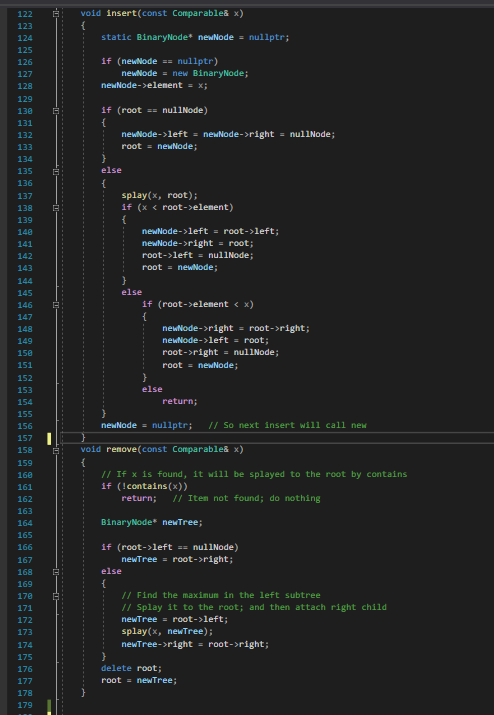
Task: Collapse the 'if (root == nullNode)' fold on line 130
Action: coord(56,111)
